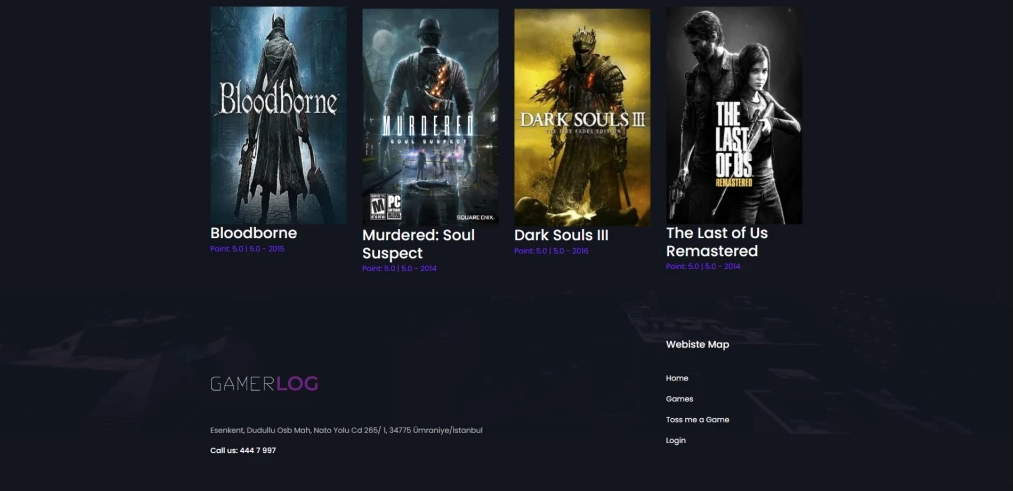The image size is (1013, 491).
Task: Click the Esenkent address line
Action: point(346,430)
